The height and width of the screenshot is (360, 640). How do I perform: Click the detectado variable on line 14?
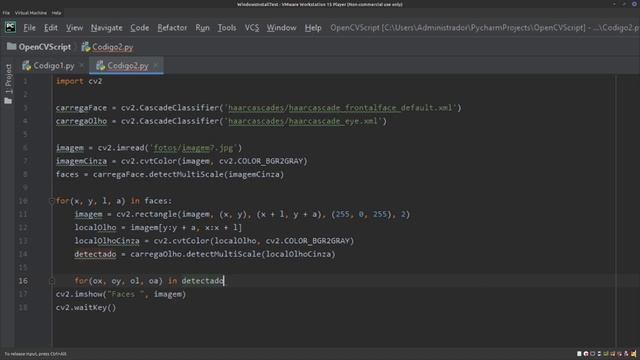point(95,254)
